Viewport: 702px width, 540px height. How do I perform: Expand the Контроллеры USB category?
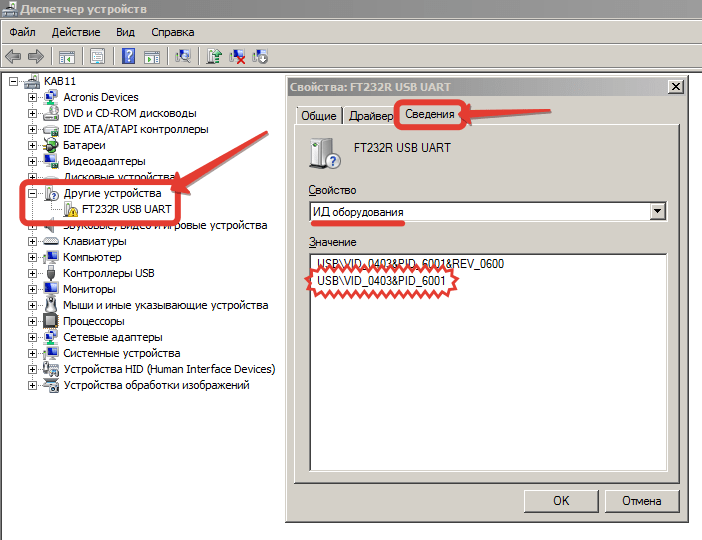33,273
